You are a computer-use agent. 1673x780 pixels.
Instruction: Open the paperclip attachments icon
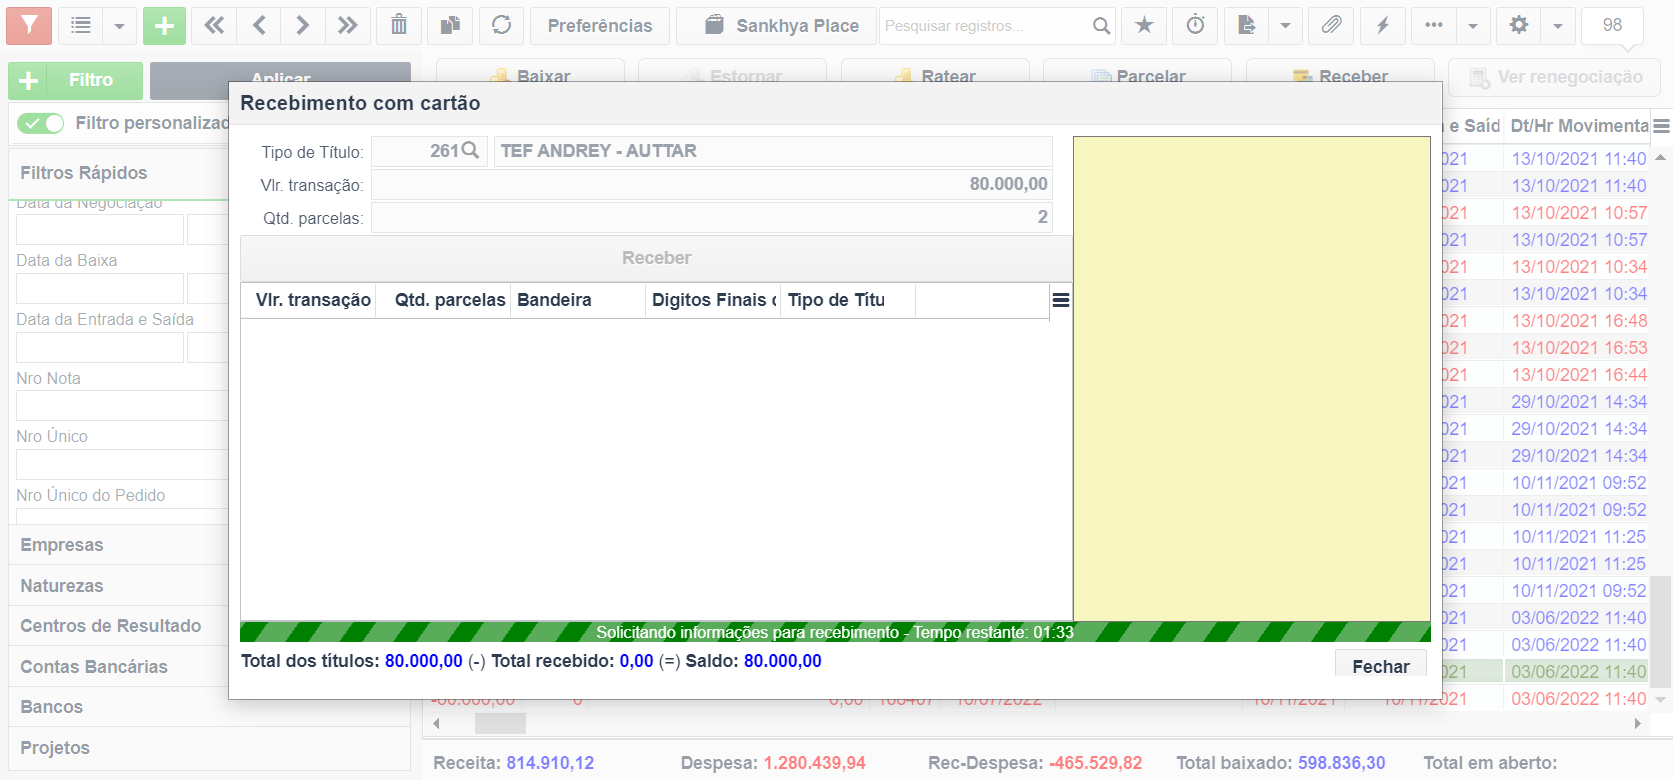[x=1331, y=25]
